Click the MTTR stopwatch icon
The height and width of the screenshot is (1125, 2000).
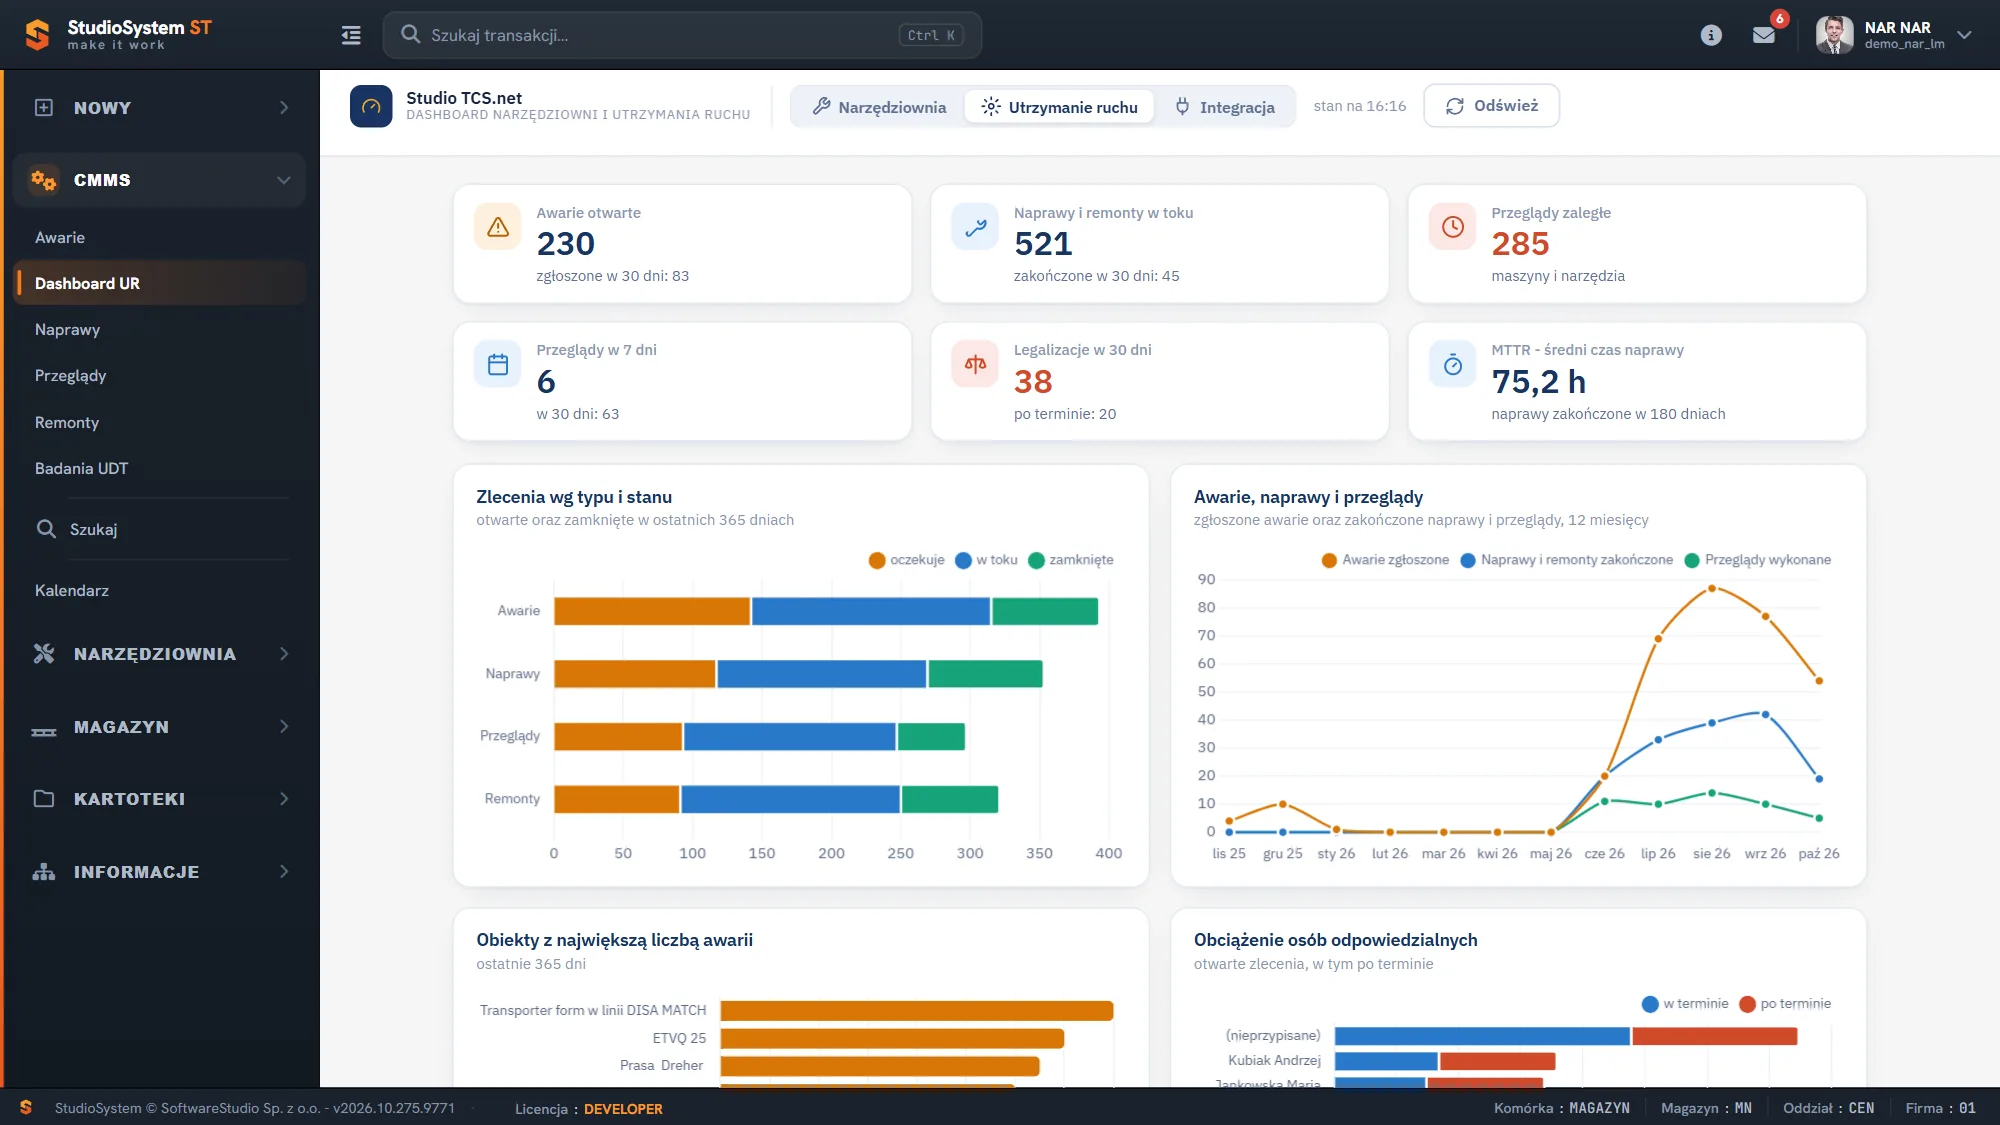click(1453, 365)
